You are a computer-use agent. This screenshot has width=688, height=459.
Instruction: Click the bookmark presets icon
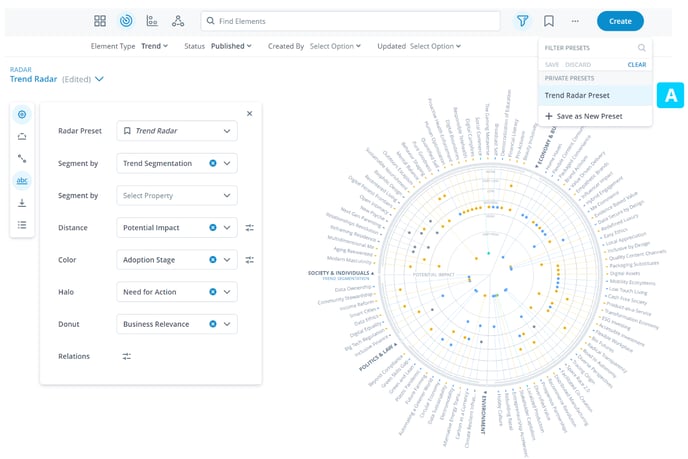click(549, 21)
